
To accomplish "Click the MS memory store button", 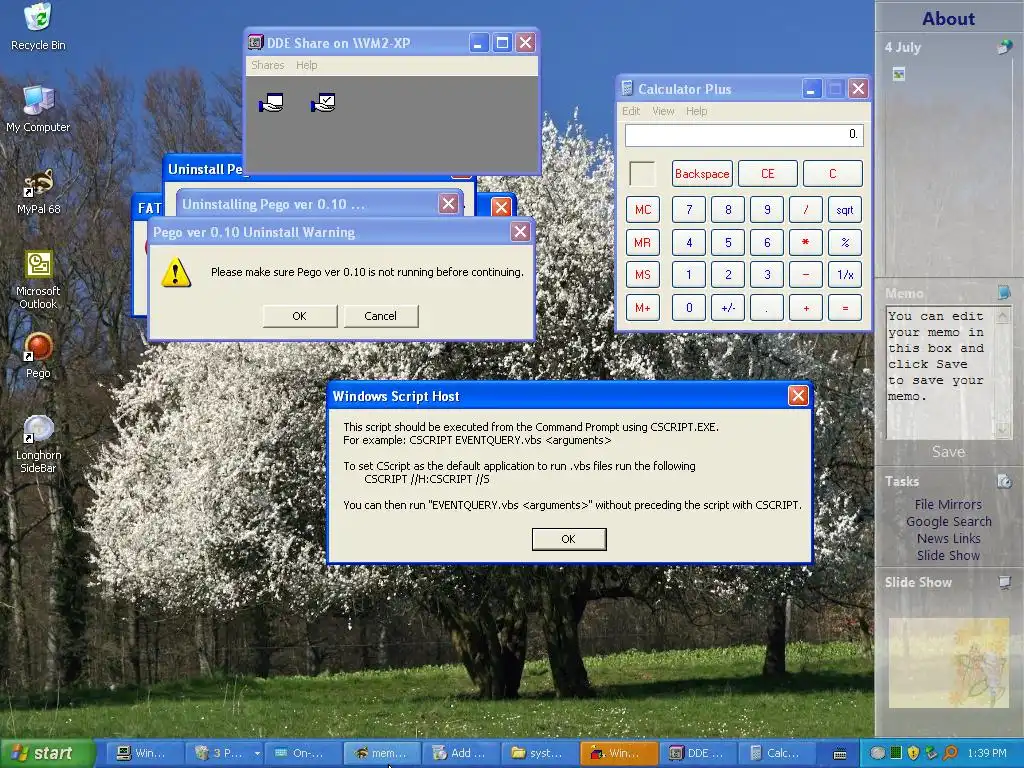I will (643, 275).
